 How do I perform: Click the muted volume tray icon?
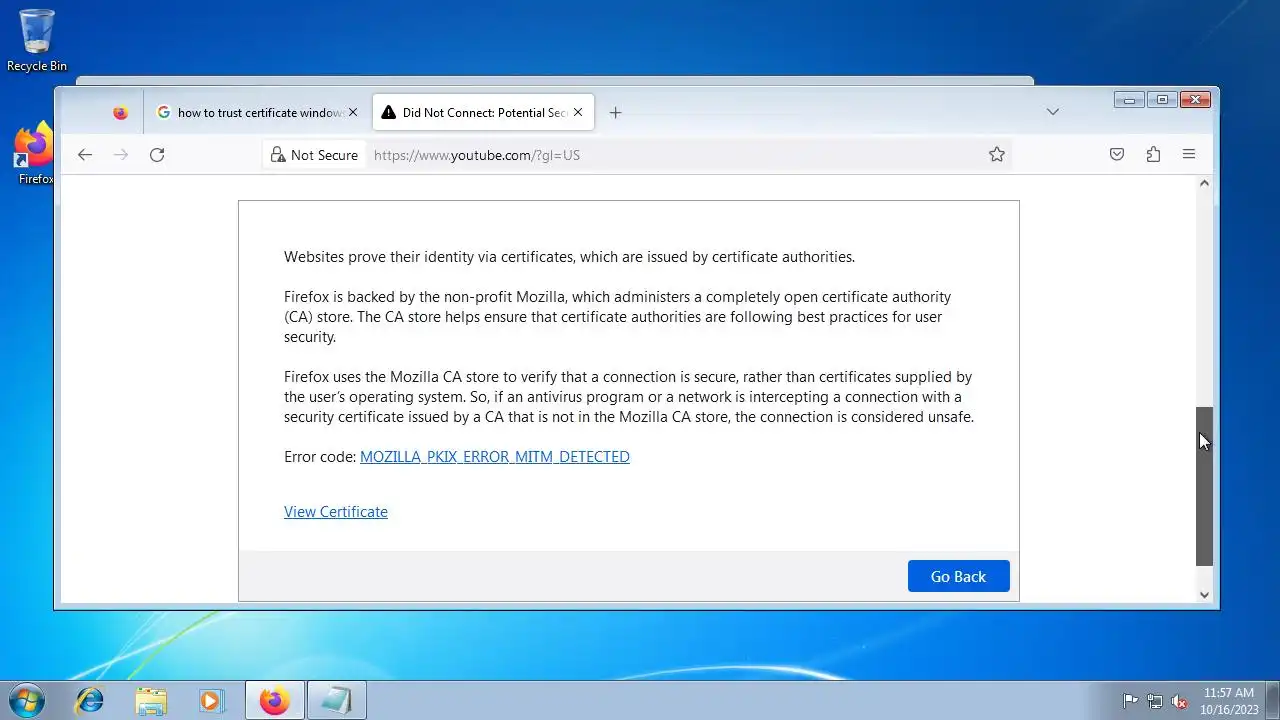tap(1179, 701)
